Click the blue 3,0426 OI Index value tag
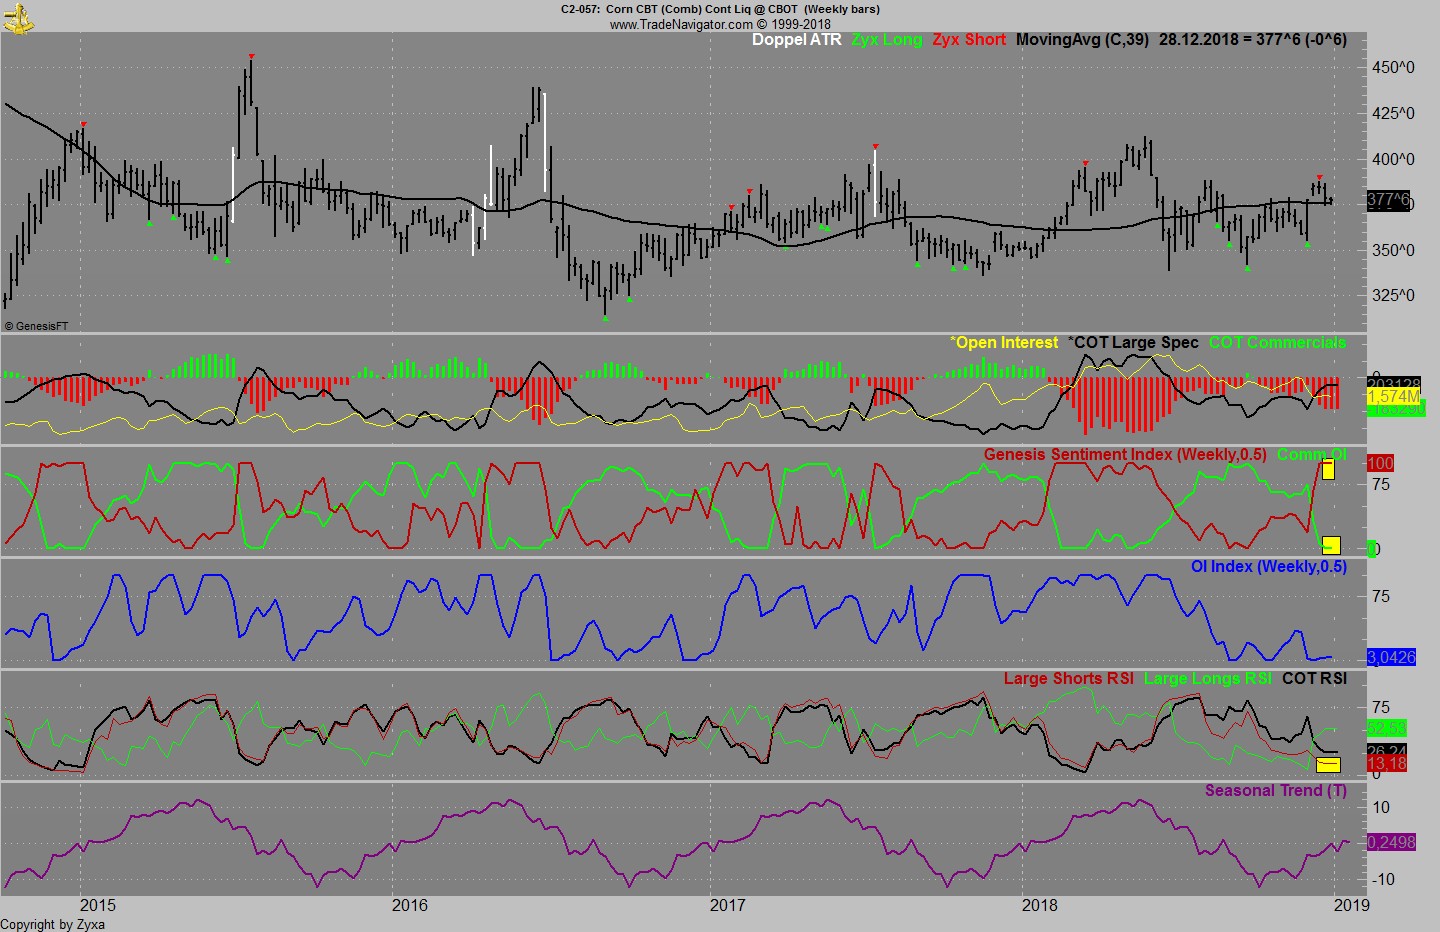1440x932 pixels. (x=1391, y=658)
